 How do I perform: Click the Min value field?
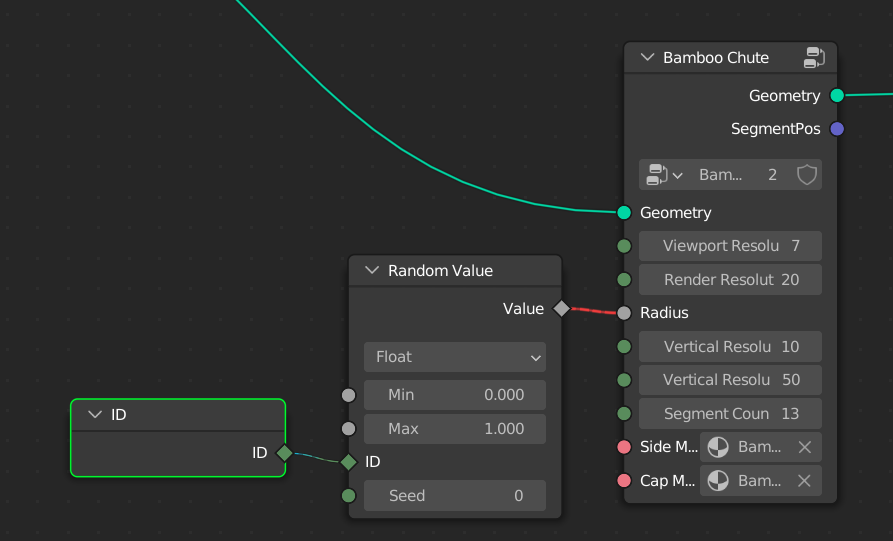(x=455, y=395)
